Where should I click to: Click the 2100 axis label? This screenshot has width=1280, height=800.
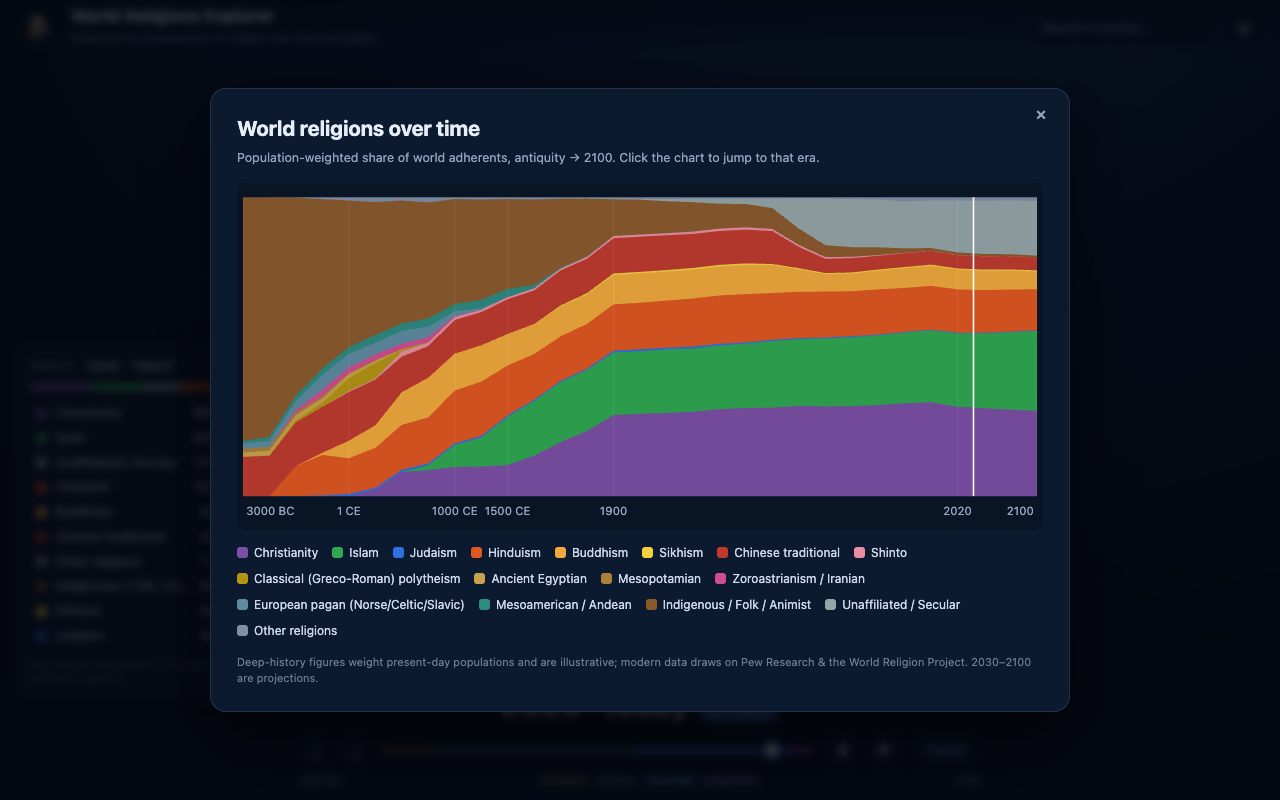(x=1020, y=511)
